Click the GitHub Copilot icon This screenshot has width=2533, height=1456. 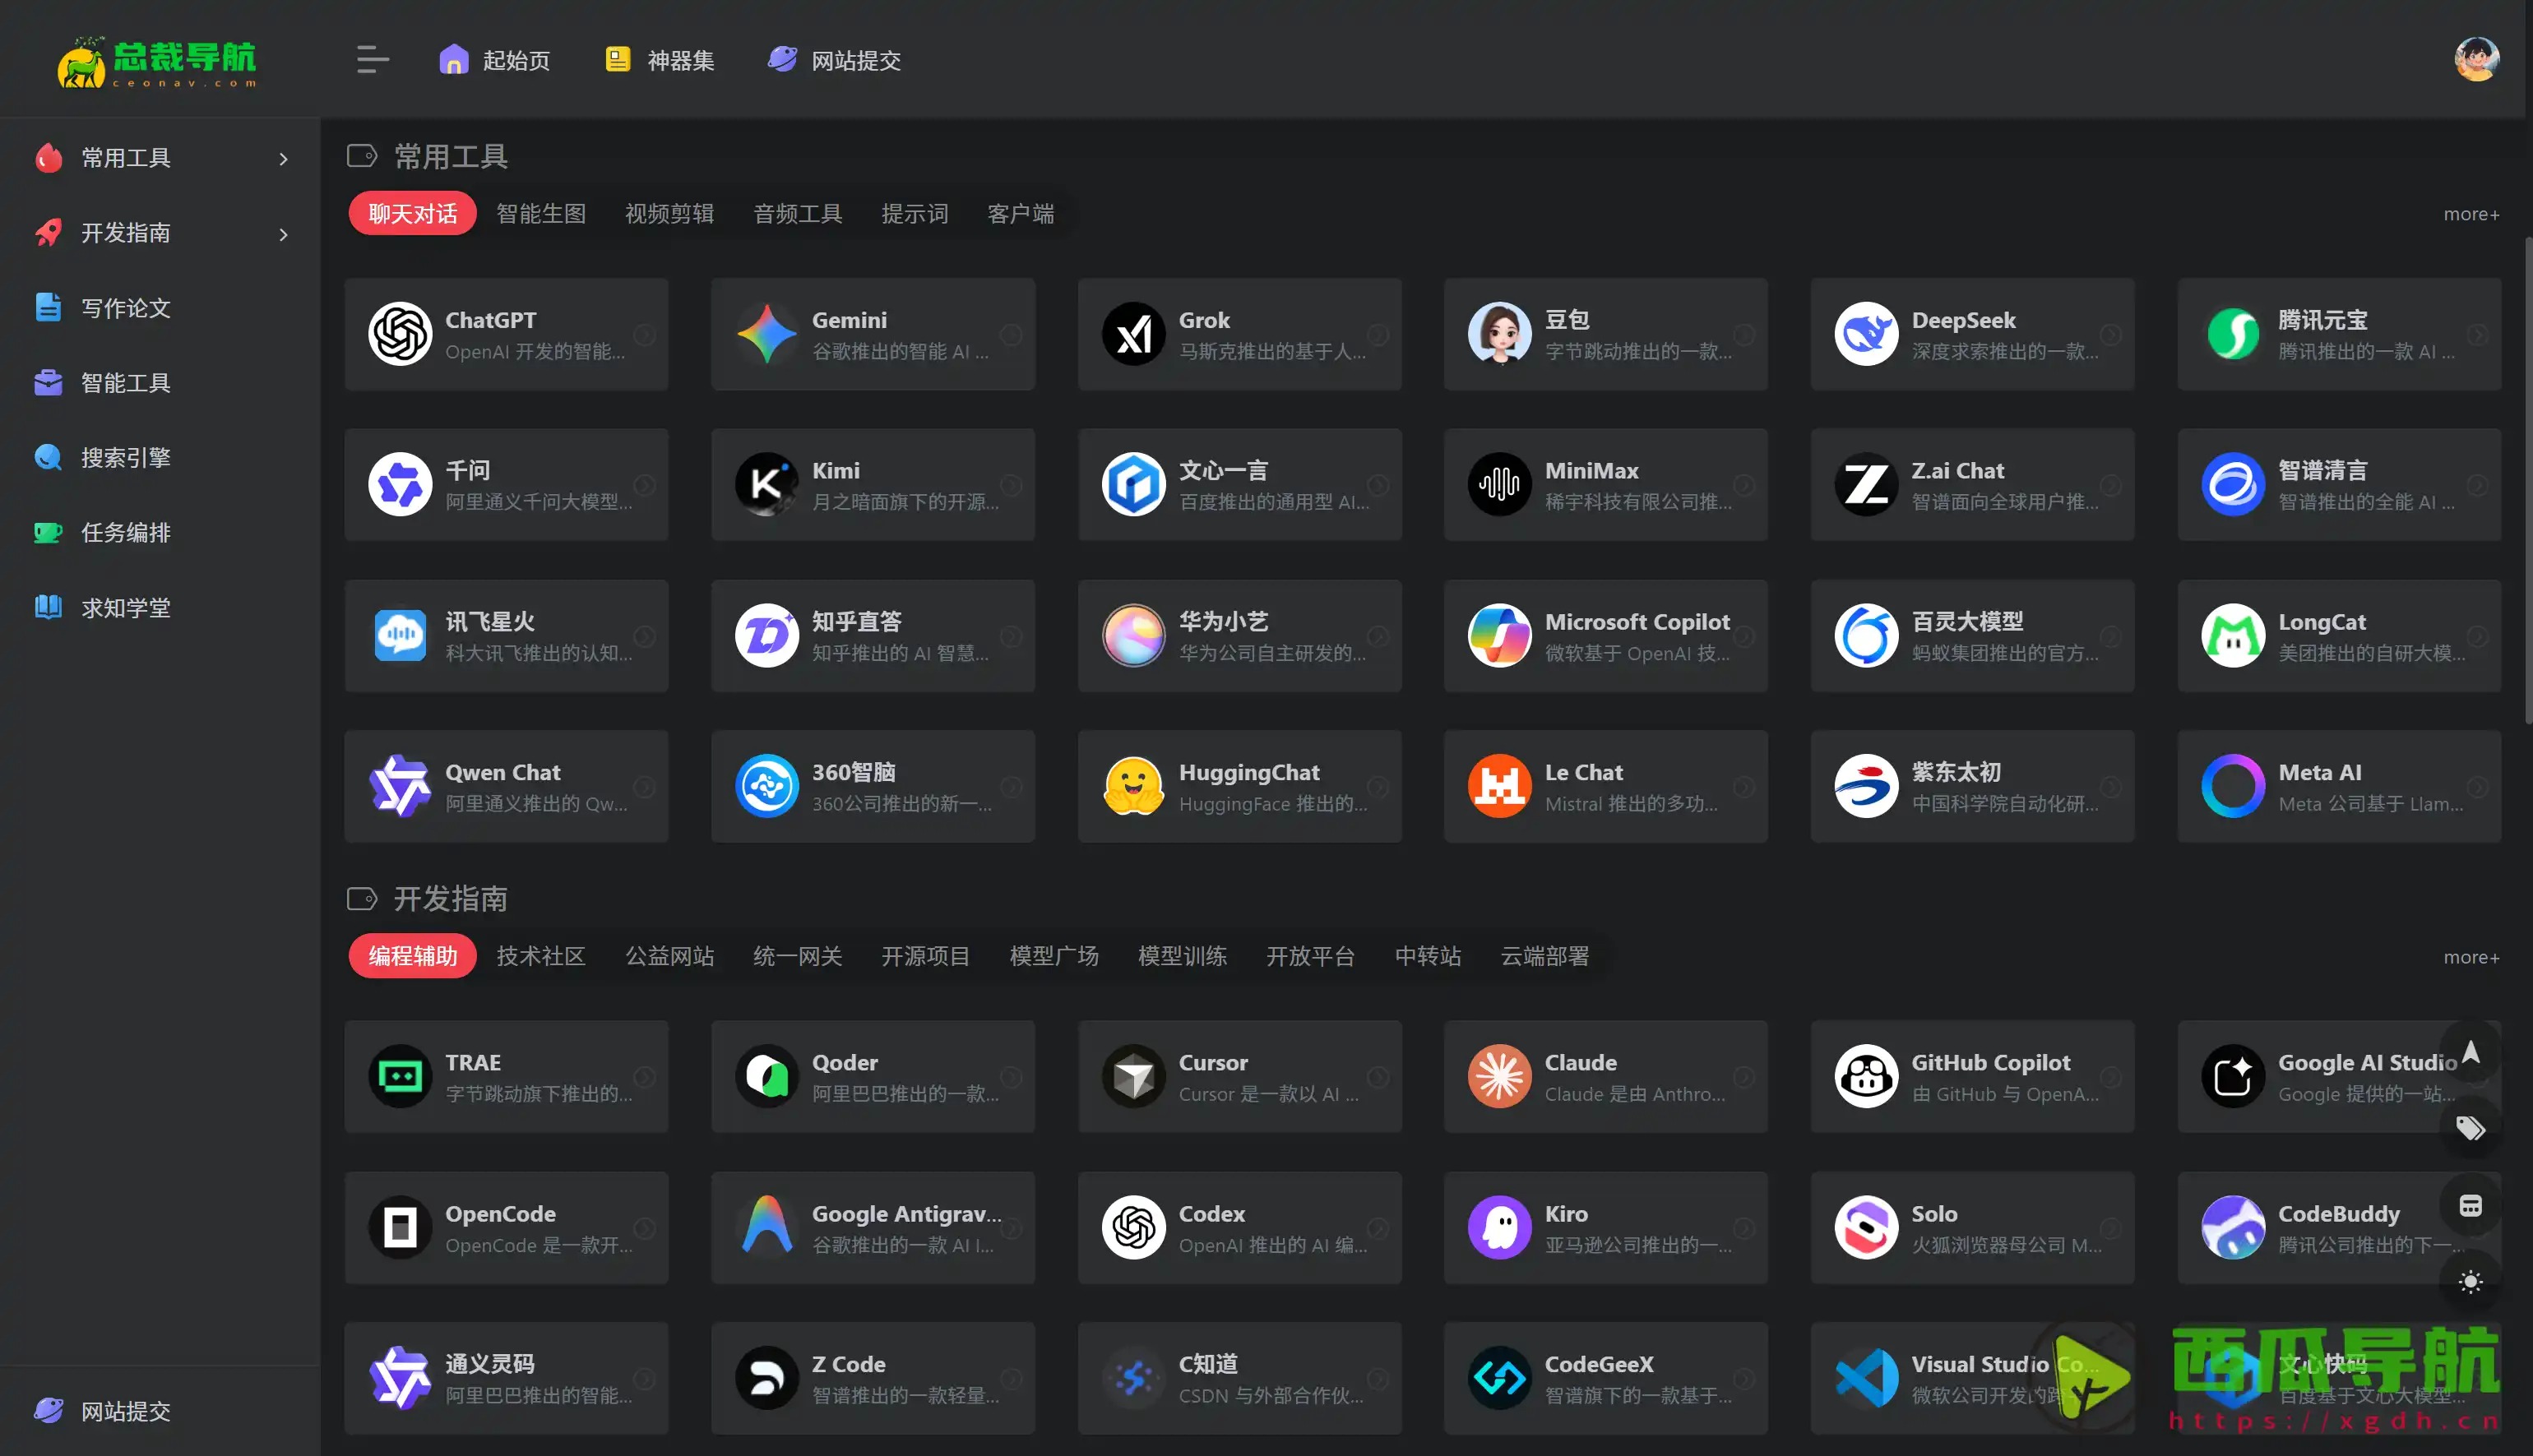coord(1866,1076)
